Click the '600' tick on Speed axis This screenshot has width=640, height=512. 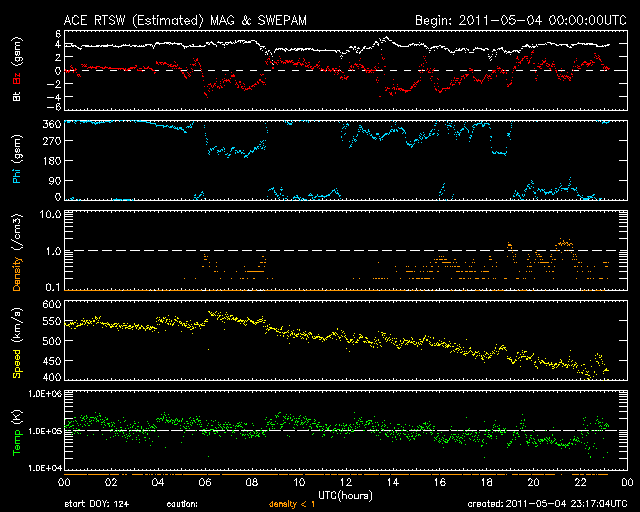pyautogui.click(x=52, y=304)
